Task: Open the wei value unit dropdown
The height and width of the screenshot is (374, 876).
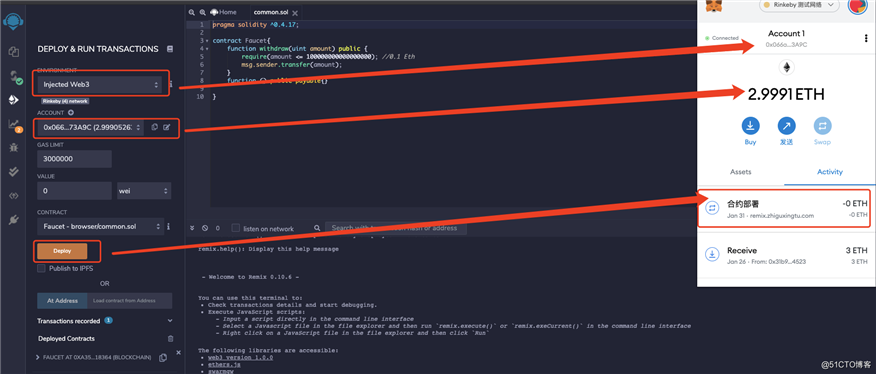Action: pyautogui.click(x=144, y=191)
